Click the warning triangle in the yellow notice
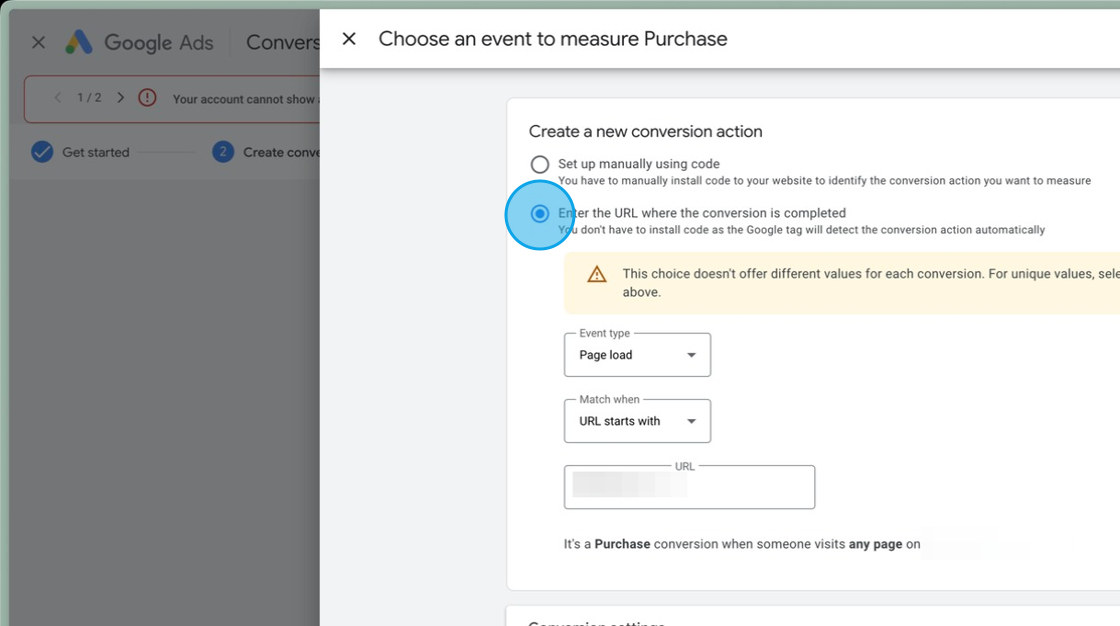The height and width of the screenshot is (626, 1120). pos(598,273)
